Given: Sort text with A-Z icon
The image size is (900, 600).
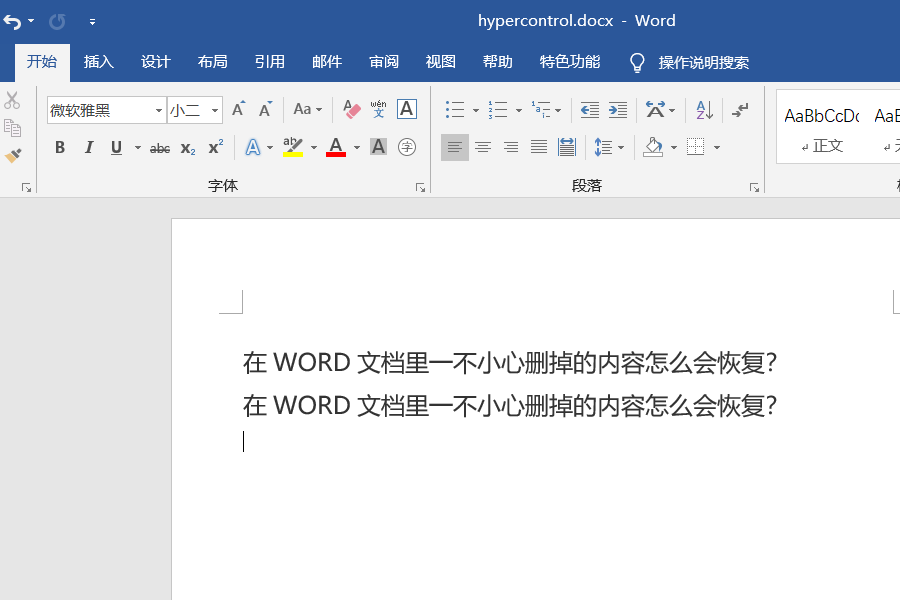Looking at the screenshot, I should [704, 109].
